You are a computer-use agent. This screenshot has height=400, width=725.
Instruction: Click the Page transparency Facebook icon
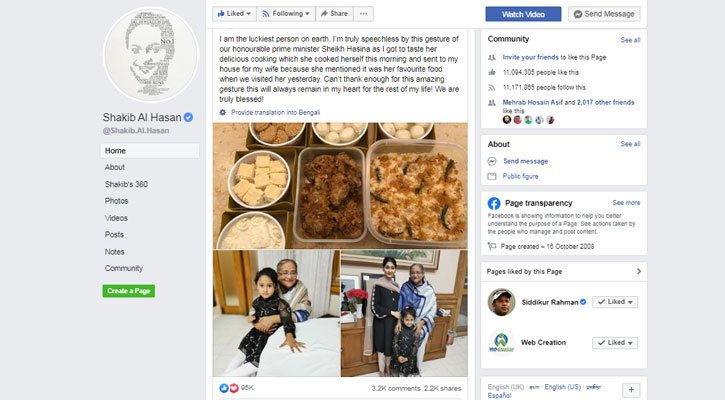pyautogui.click(x=493, y=202)
